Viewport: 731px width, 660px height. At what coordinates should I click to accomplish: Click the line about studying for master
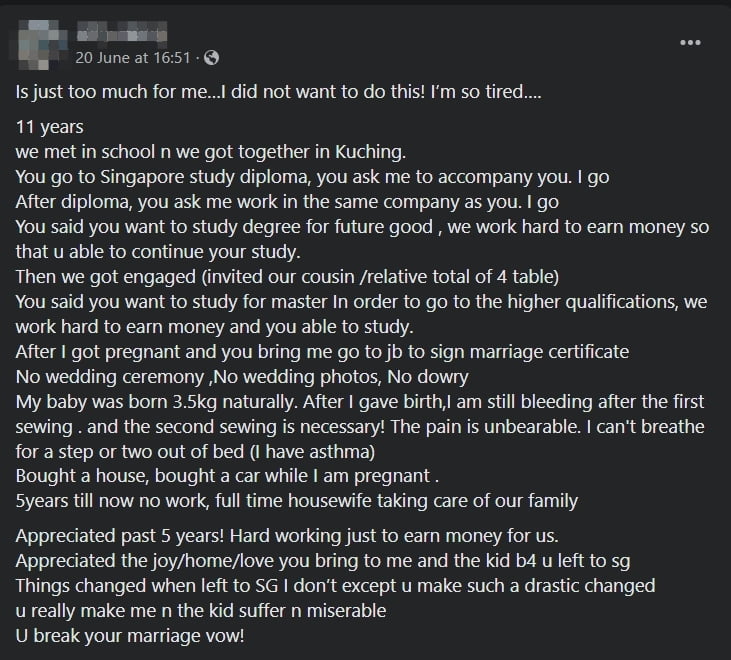(362, 314)
